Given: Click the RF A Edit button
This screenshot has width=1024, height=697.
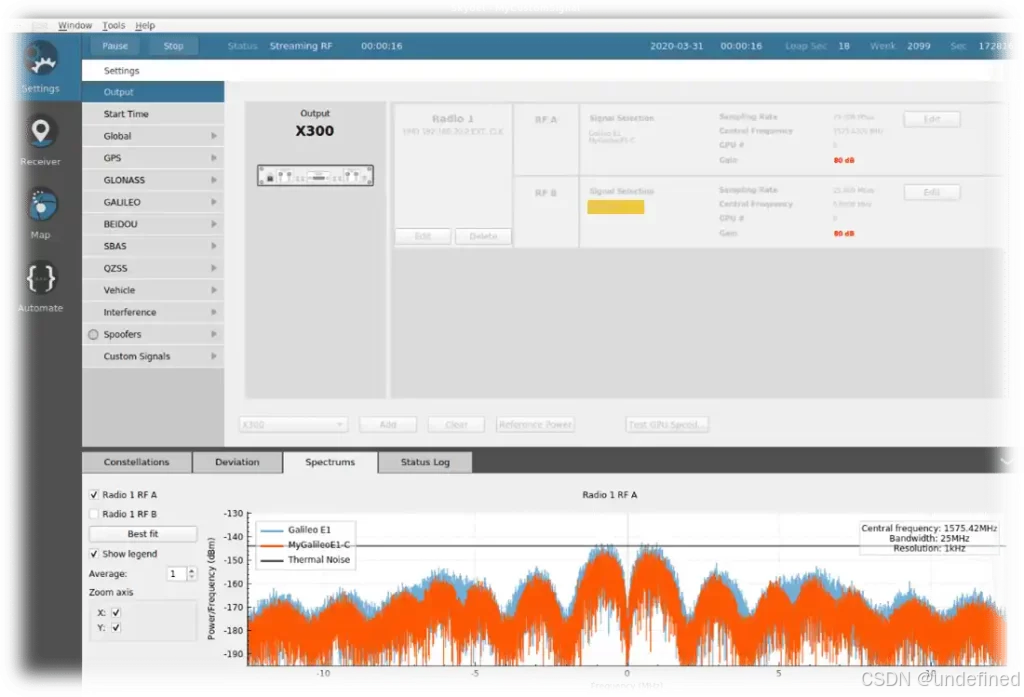Looking at the screenshot, I should pos(932,119).
